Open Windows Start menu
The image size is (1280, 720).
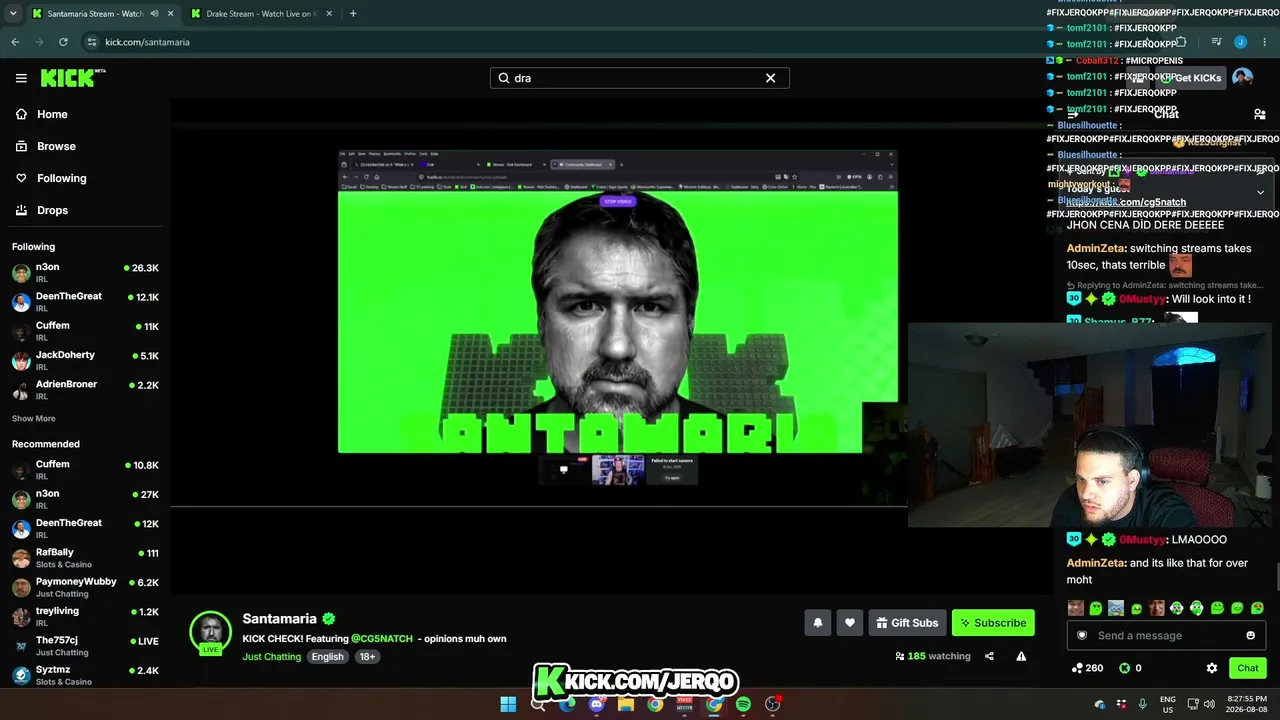(508, 704)
